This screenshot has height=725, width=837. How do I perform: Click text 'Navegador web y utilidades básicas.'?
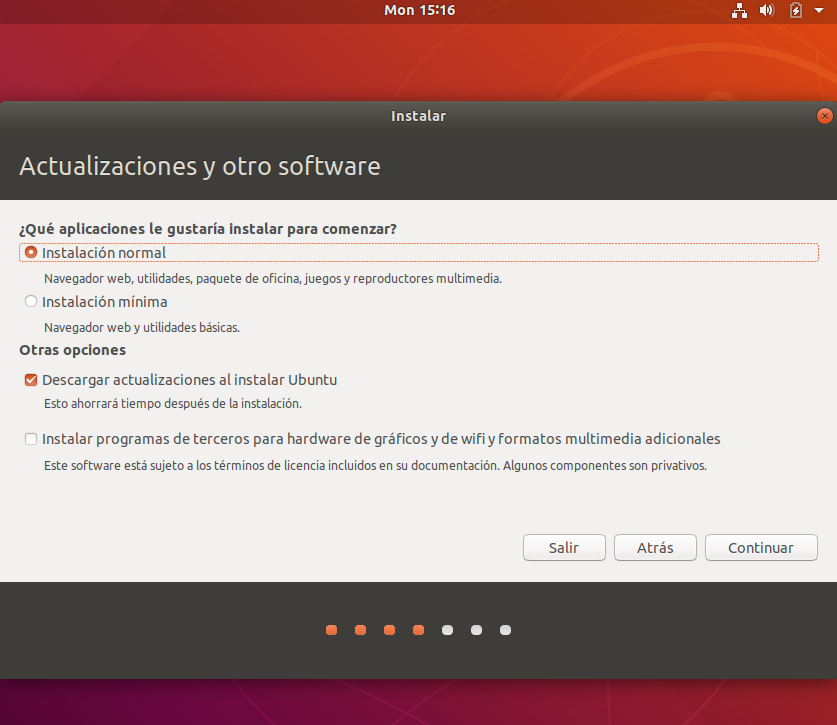click(142, 327)
